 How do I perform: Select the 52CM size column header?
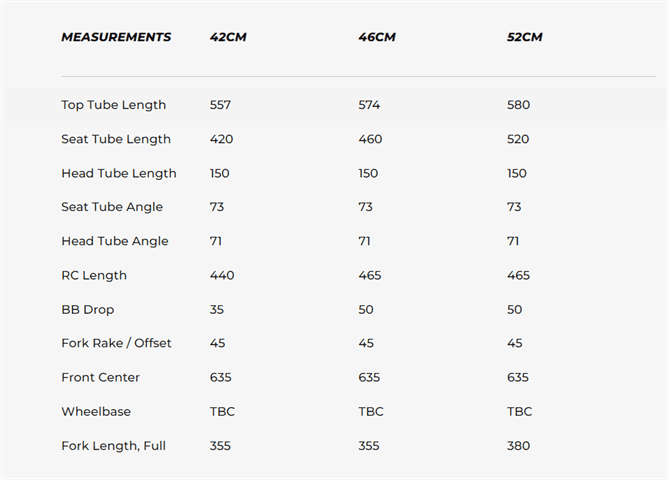coord(524,37)
